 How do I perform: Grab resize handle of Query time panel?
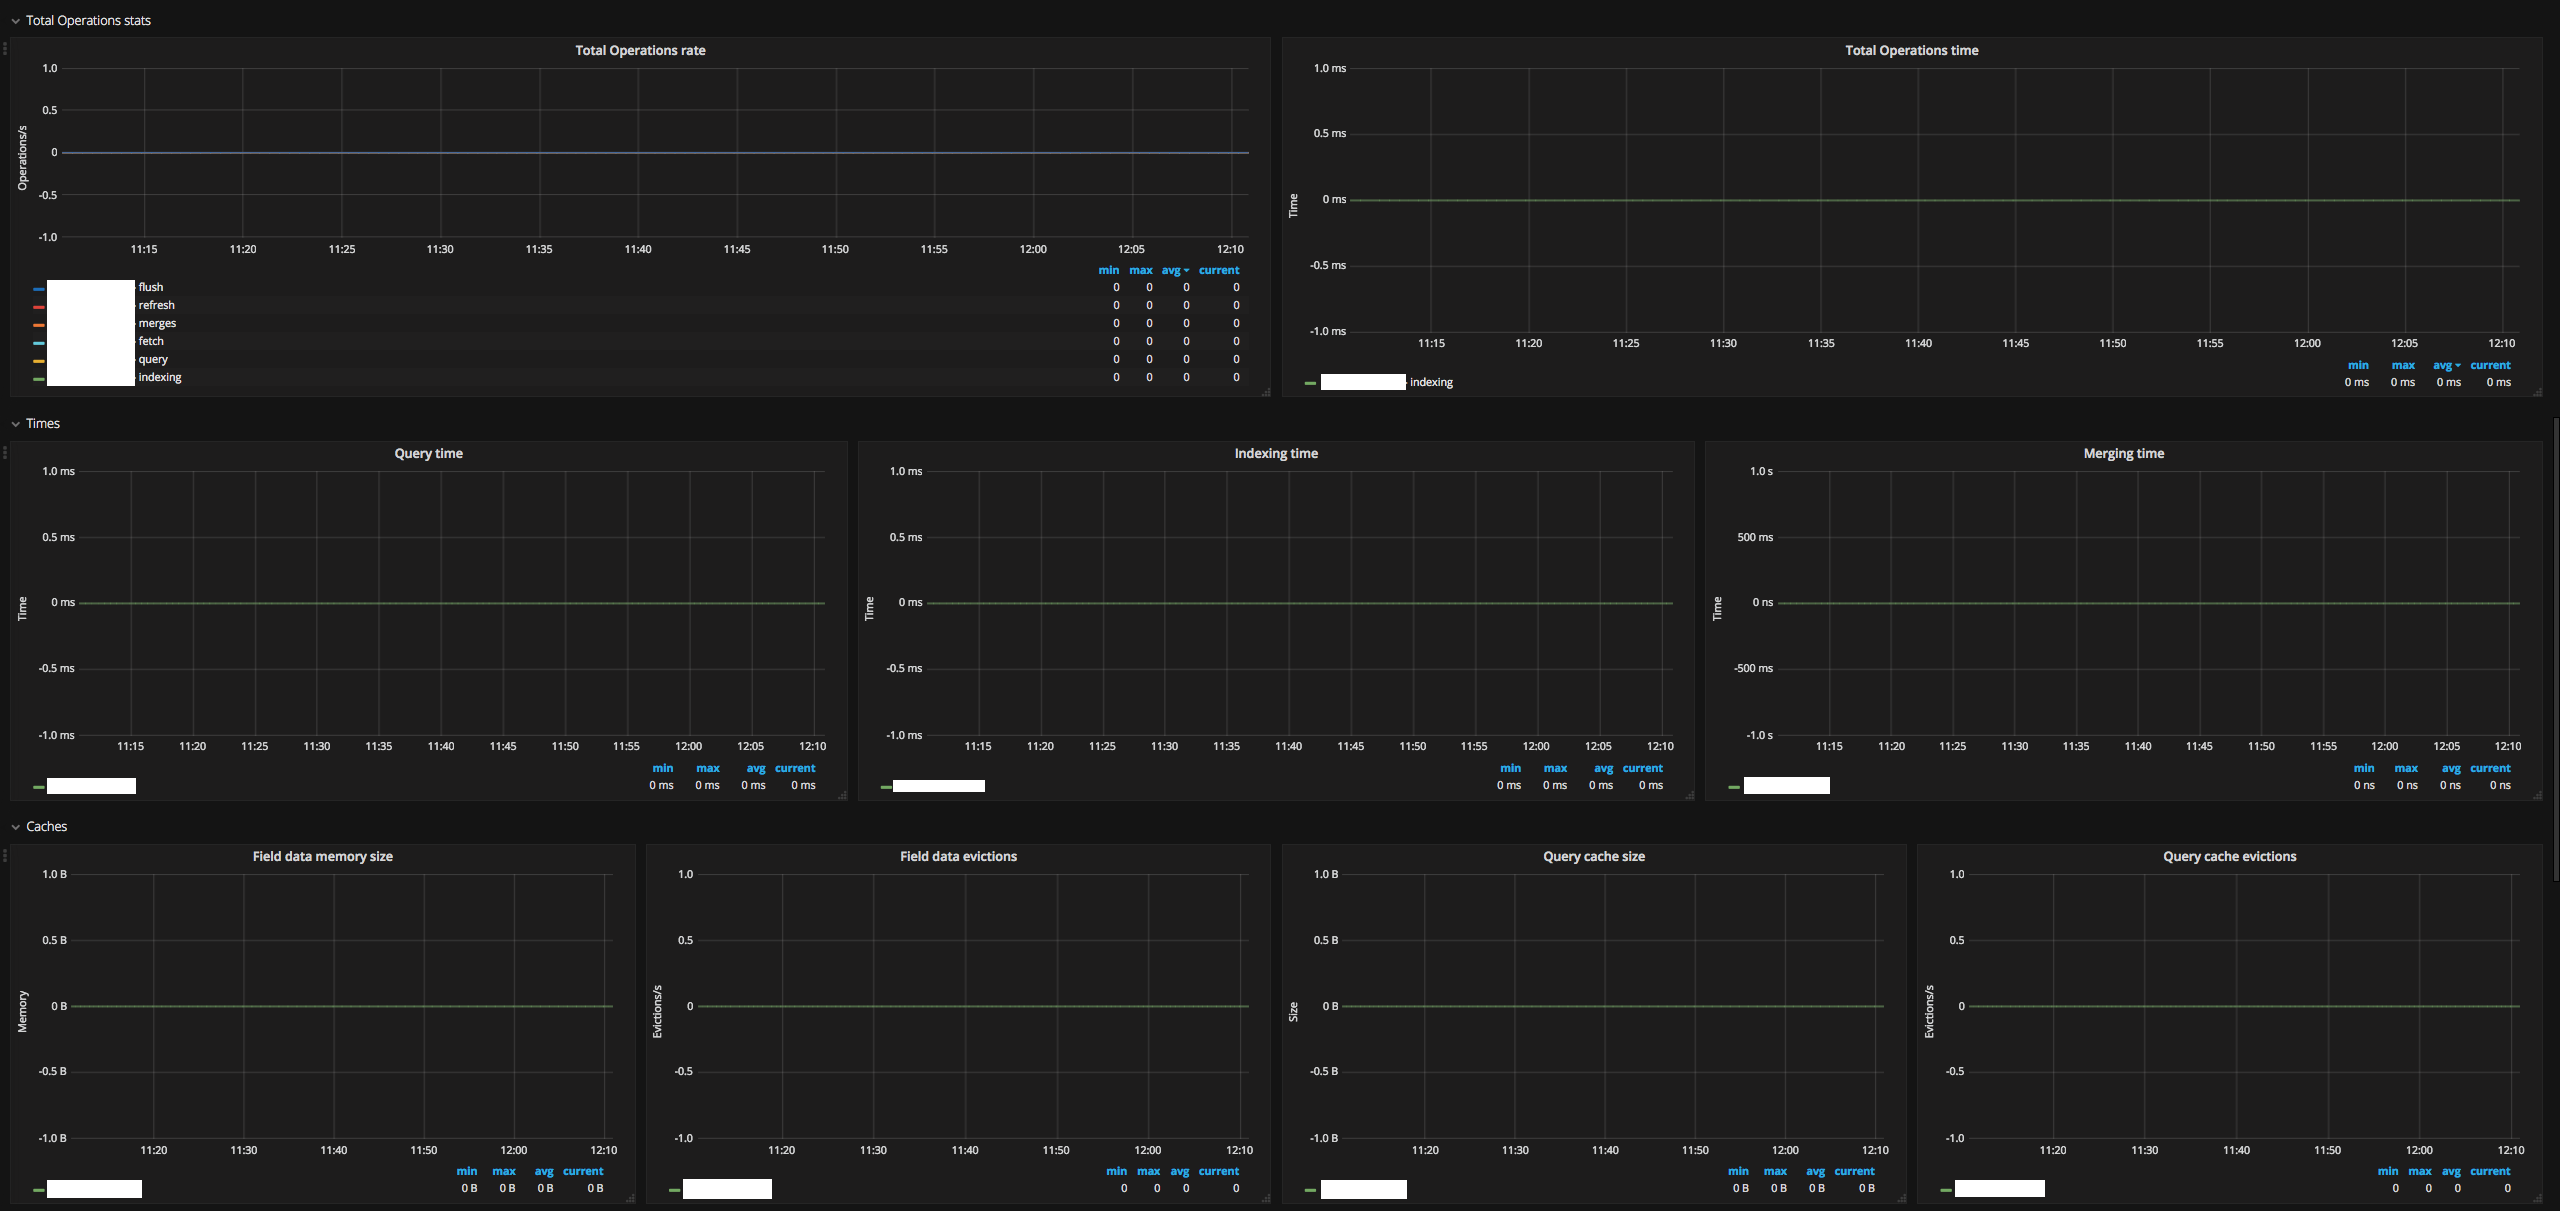click(x=842, y=796)
